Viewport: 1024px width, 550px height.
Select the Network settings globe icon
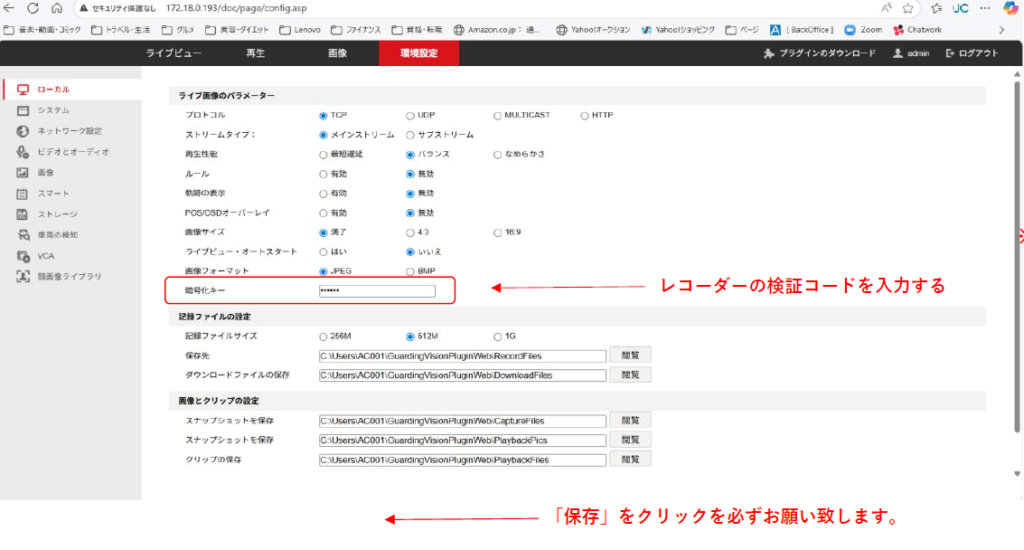click(23, 131)
